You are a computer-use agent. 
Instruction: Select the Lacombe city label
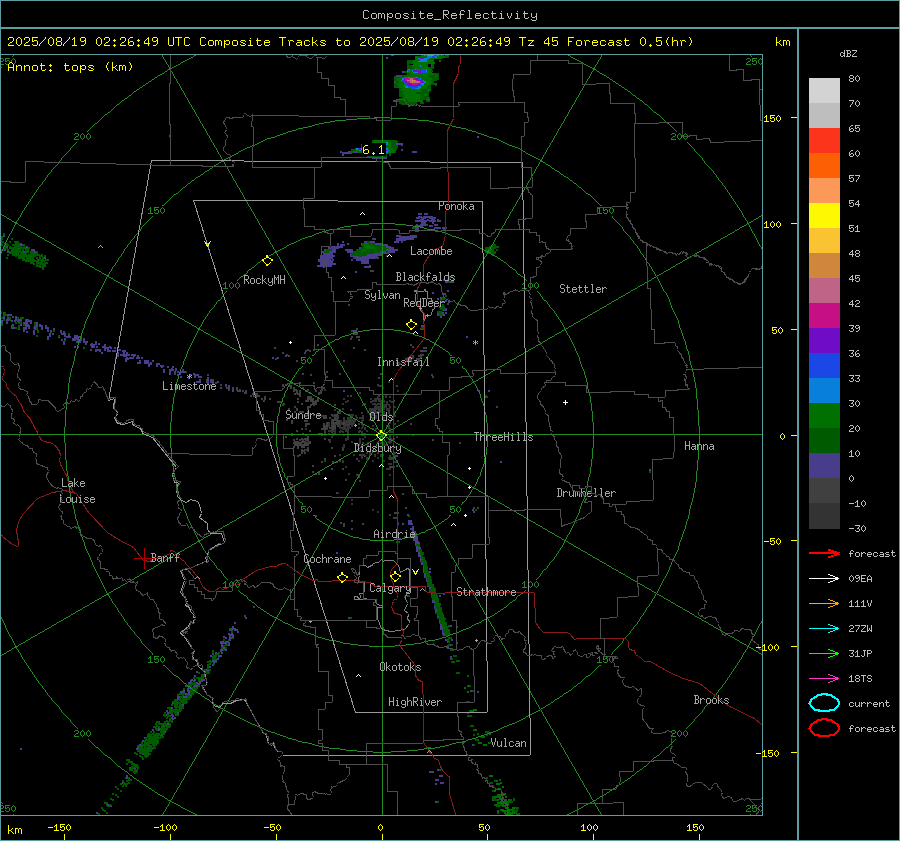point(431,251)
